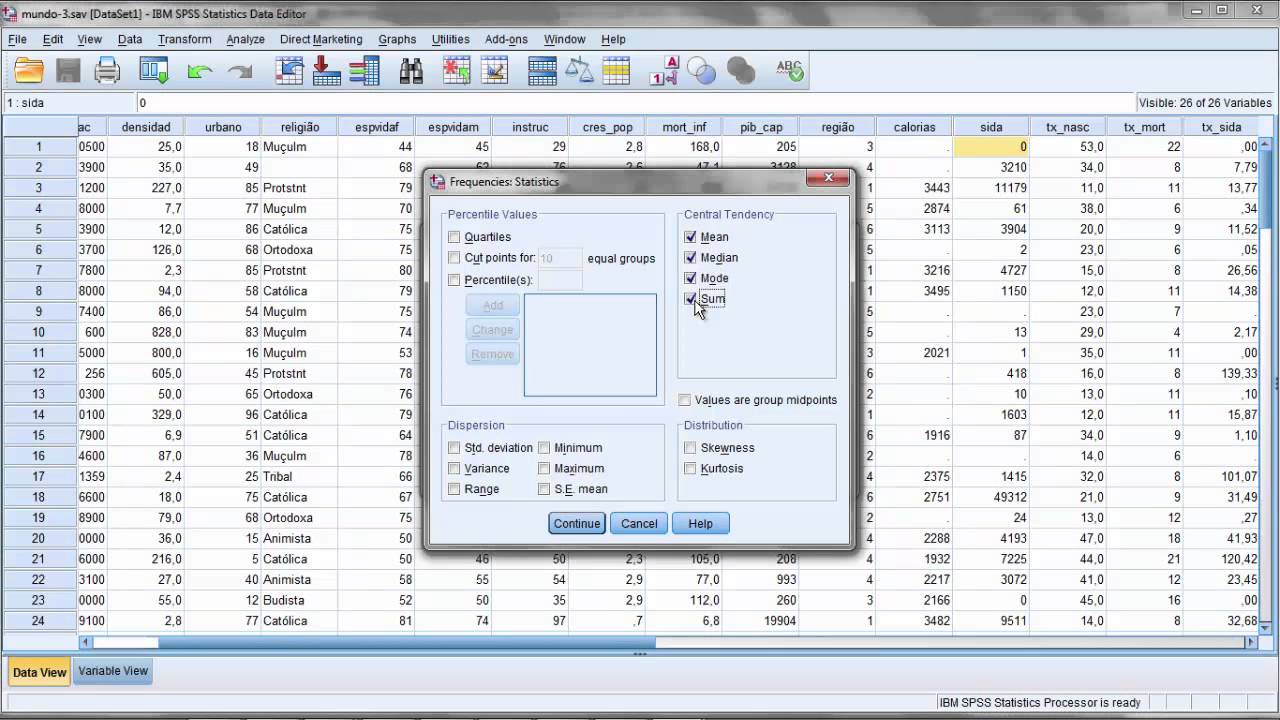Click the Show All Variables dark circles icon
Image resolution: width=1280 pixels, height=720 pixels.
pos(741,71)
